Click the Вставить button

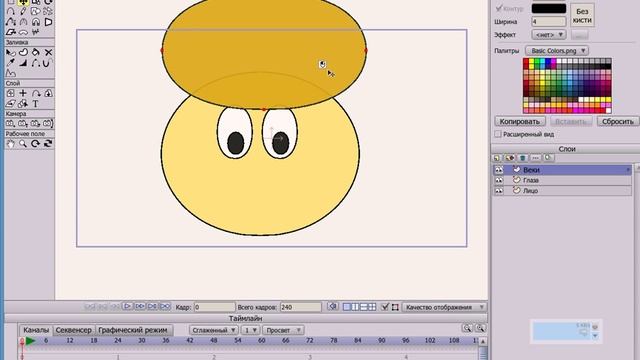coord(571,121)
